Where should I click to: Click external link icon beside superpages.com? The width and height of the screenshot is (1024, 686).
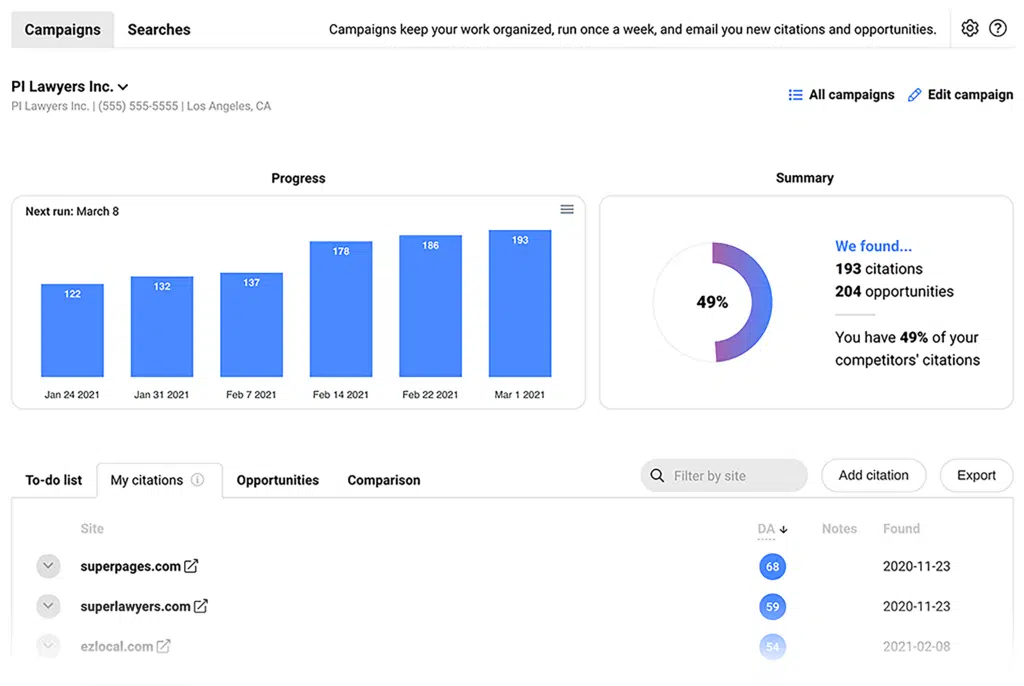tap(191, 566)
